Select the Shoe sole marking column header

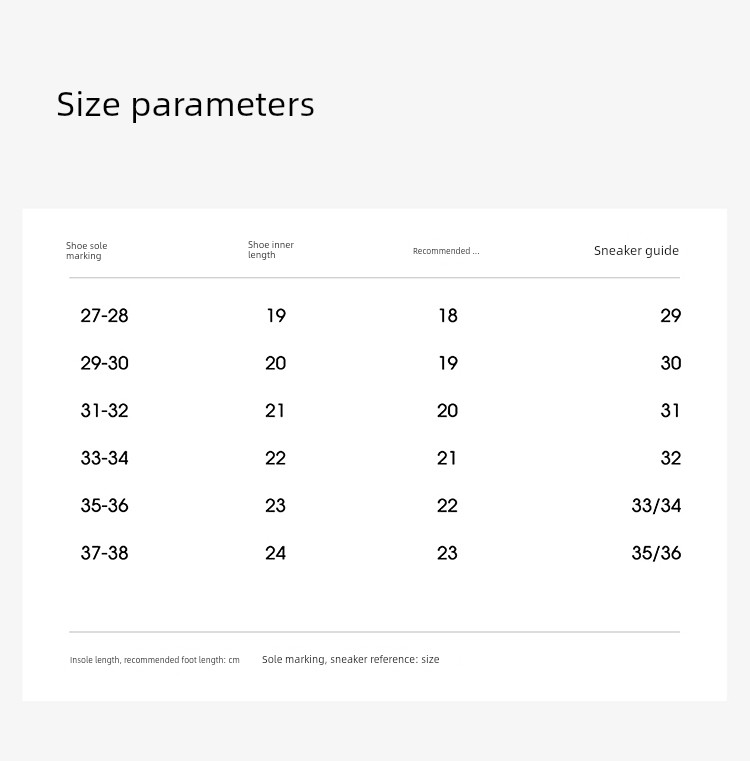tap(86, 250)
